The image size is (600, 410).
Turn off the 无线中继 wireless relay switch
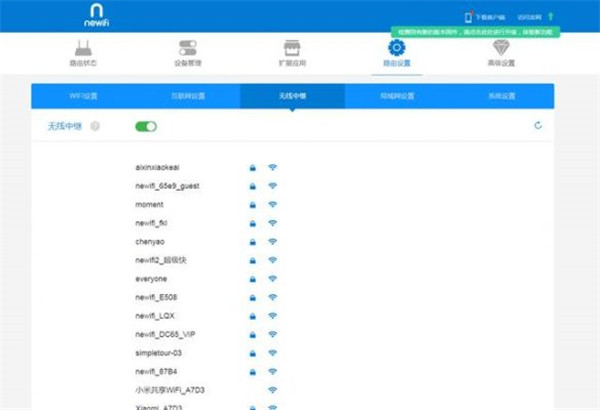(146, 126)
